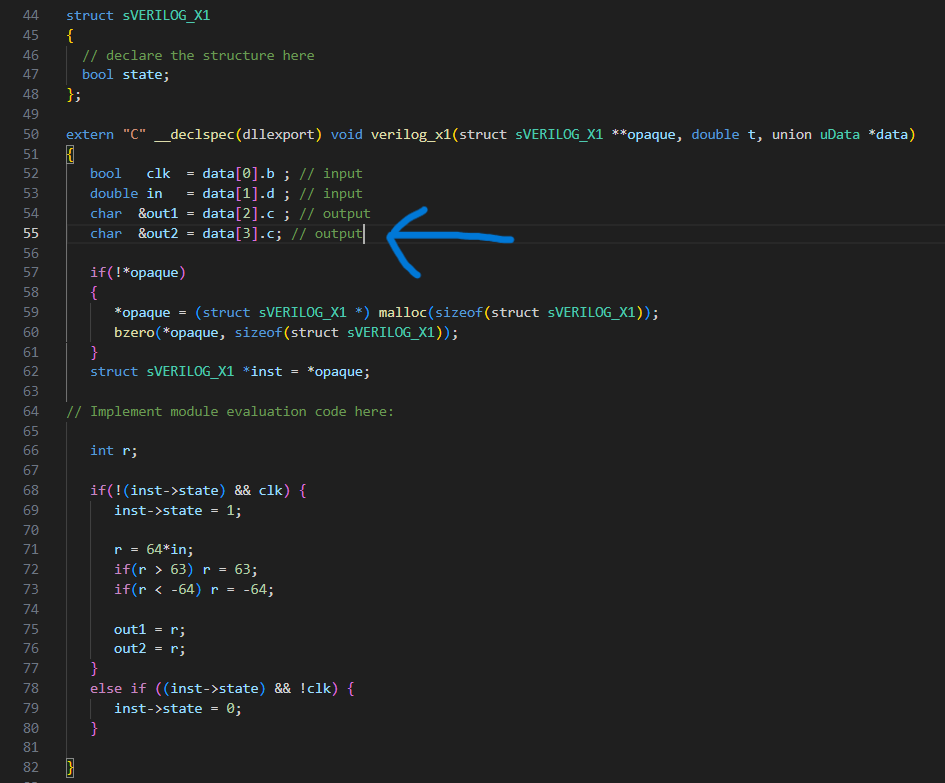
Task: Click 'uData' type in function signature
Action: [x=840, y=134]
